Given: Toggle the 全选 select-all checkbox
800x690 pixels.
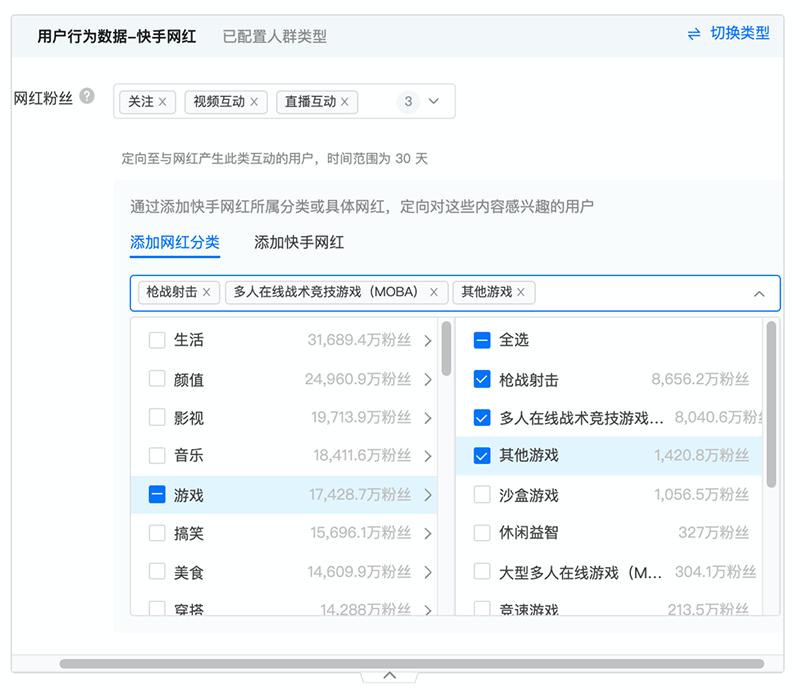Looking at the screenshot, I should 482,340.
